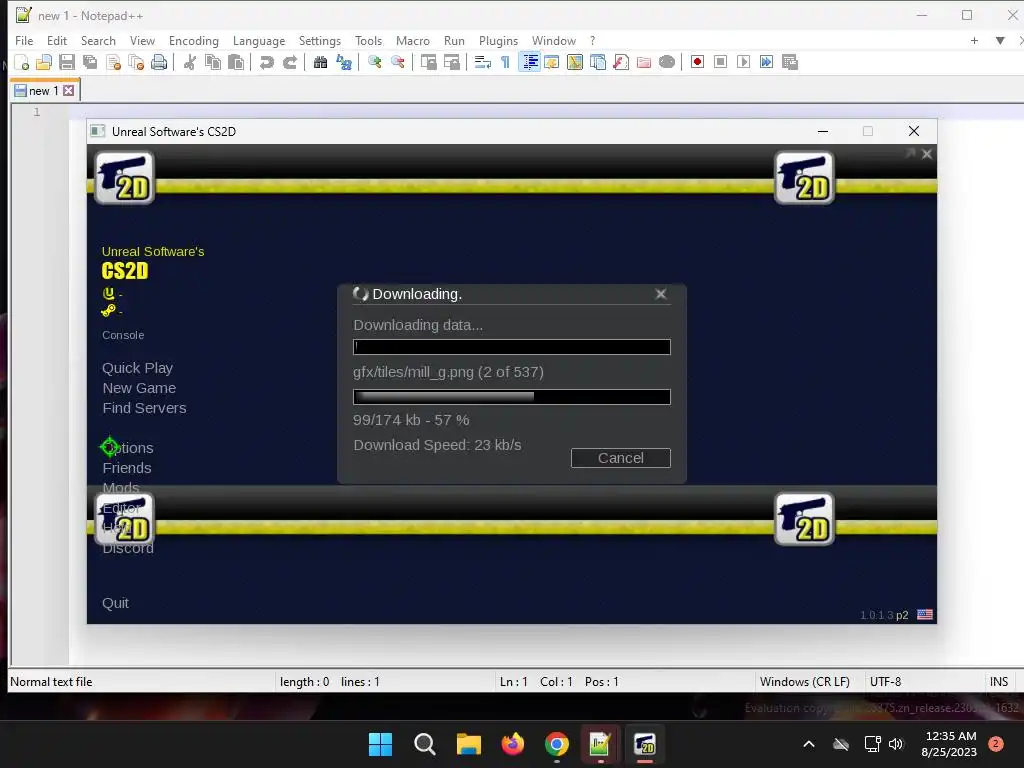Click the Synchronize vertical scrolling icon

click(x=428, y=62)
